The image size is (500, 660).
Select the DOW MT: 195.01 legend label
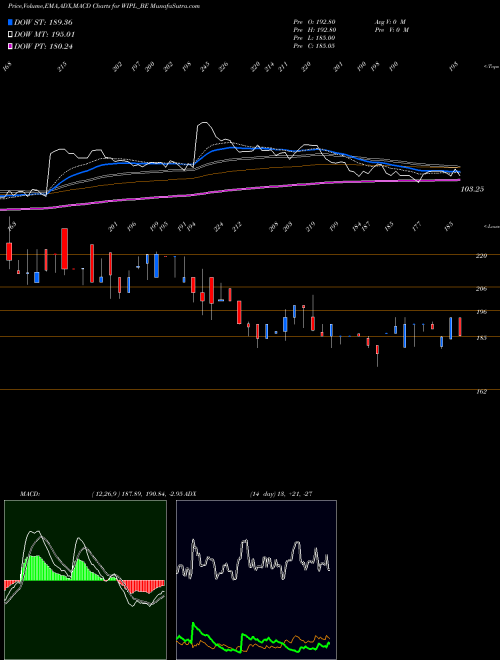(44, 35)
